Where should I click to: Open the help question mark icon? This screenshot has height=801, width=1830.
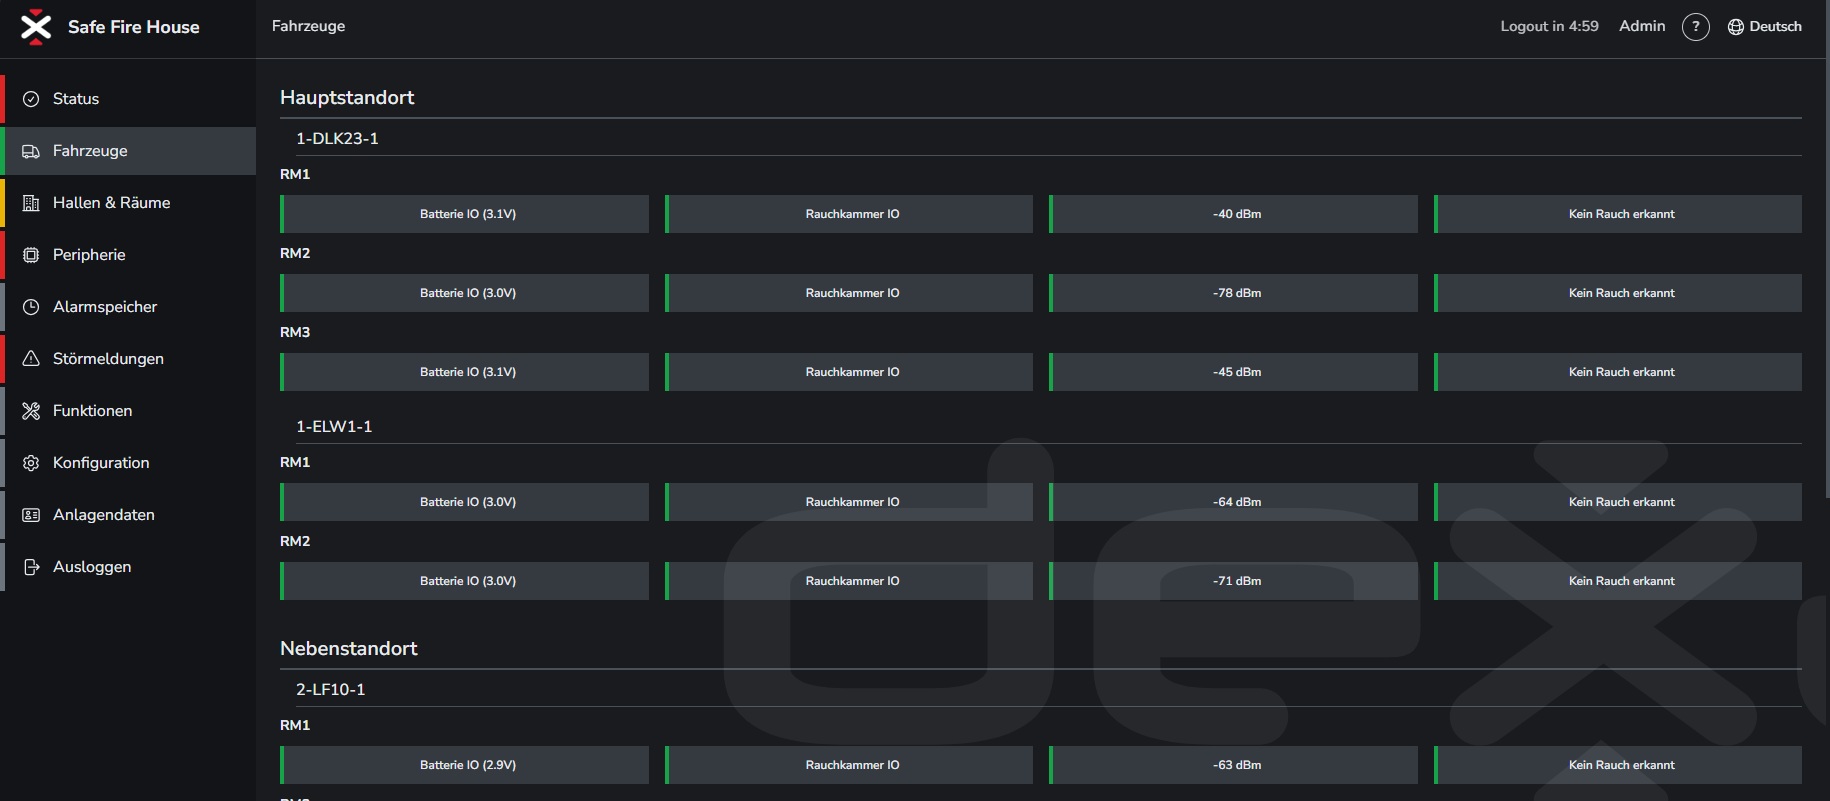(x=1696, y=27)
